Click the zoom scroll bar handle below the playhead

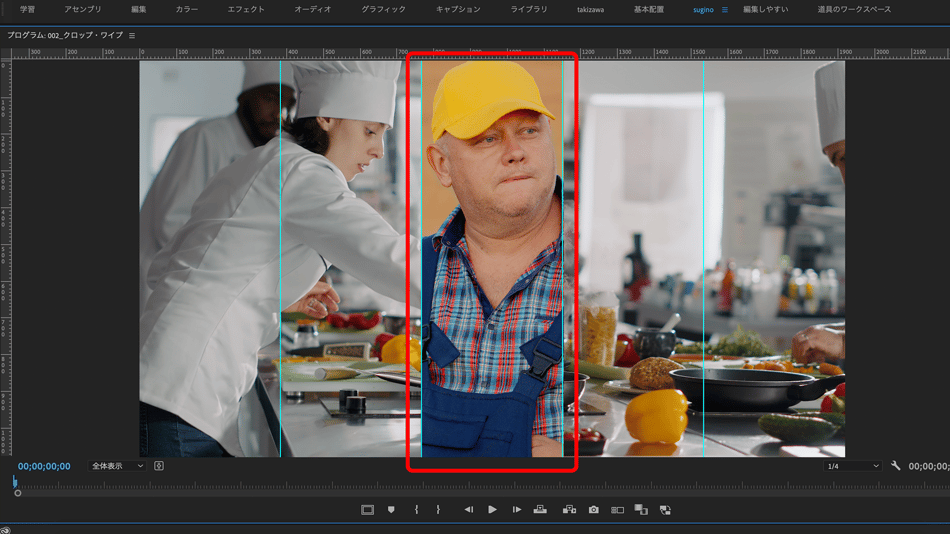tap(18, 493)
